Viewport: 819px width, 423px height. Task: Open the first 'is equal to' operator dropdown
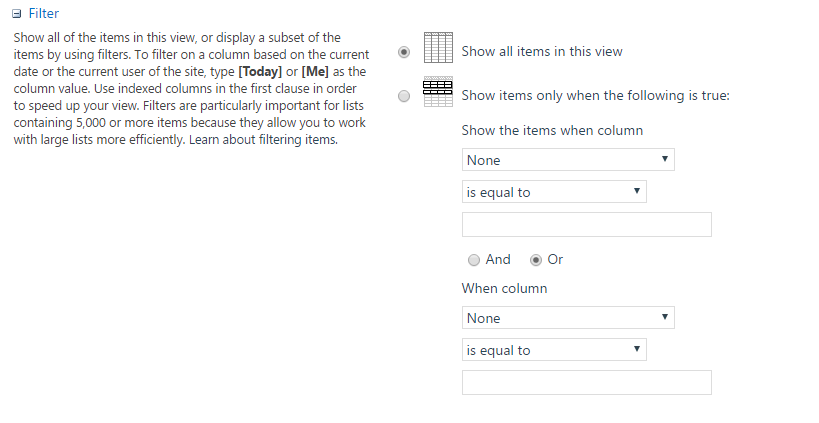click(554, 192)
